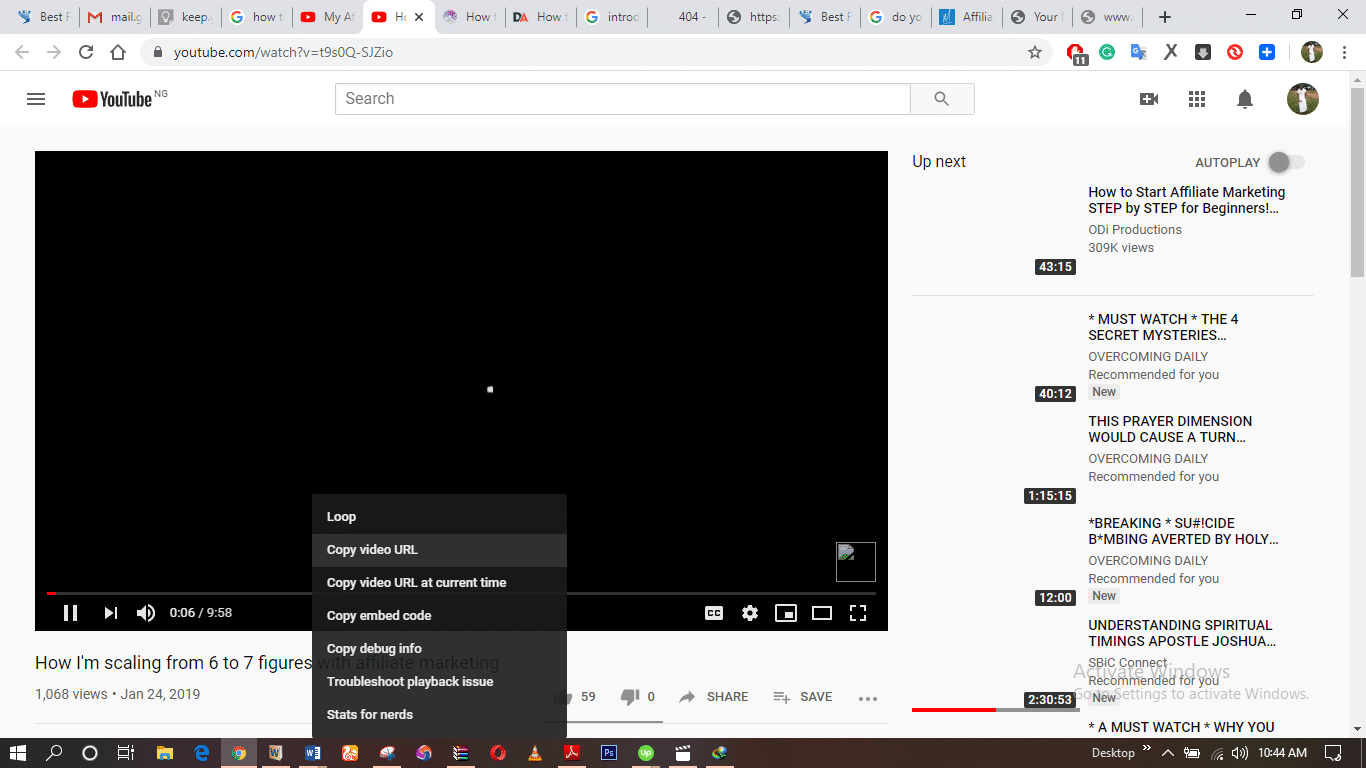
Task: Toggle the Autoplay switch
Action: (1286, 162)
